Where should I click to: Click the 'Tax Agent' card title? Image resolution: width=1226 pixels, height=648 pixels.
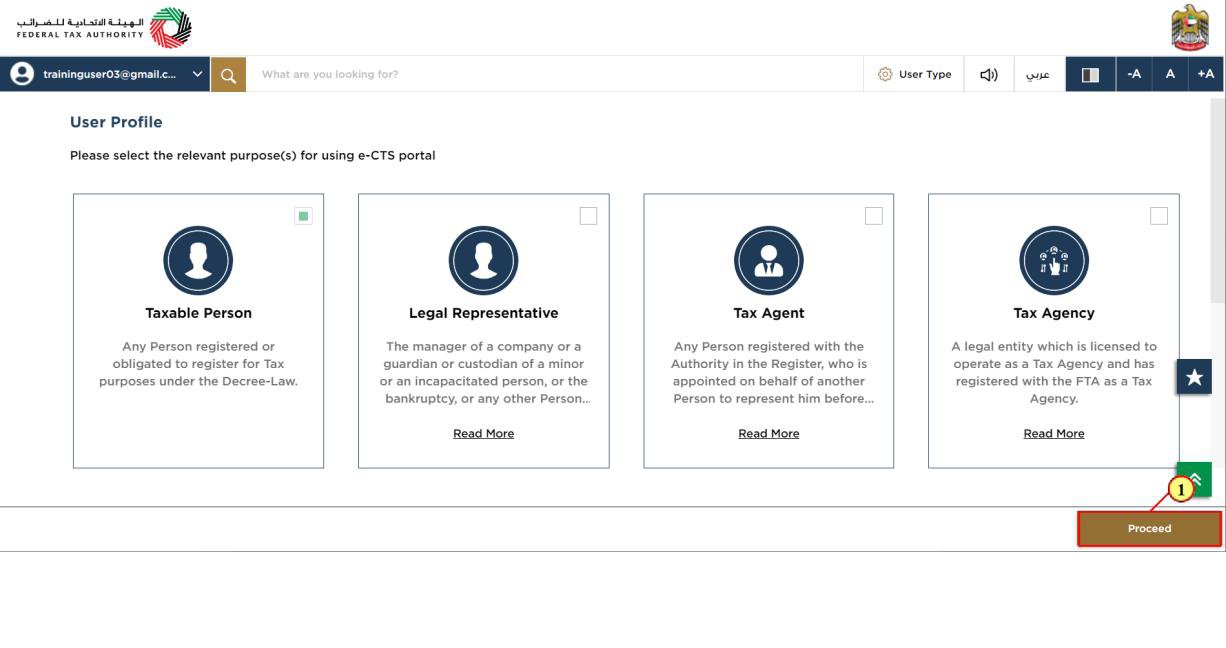[769, 313]
